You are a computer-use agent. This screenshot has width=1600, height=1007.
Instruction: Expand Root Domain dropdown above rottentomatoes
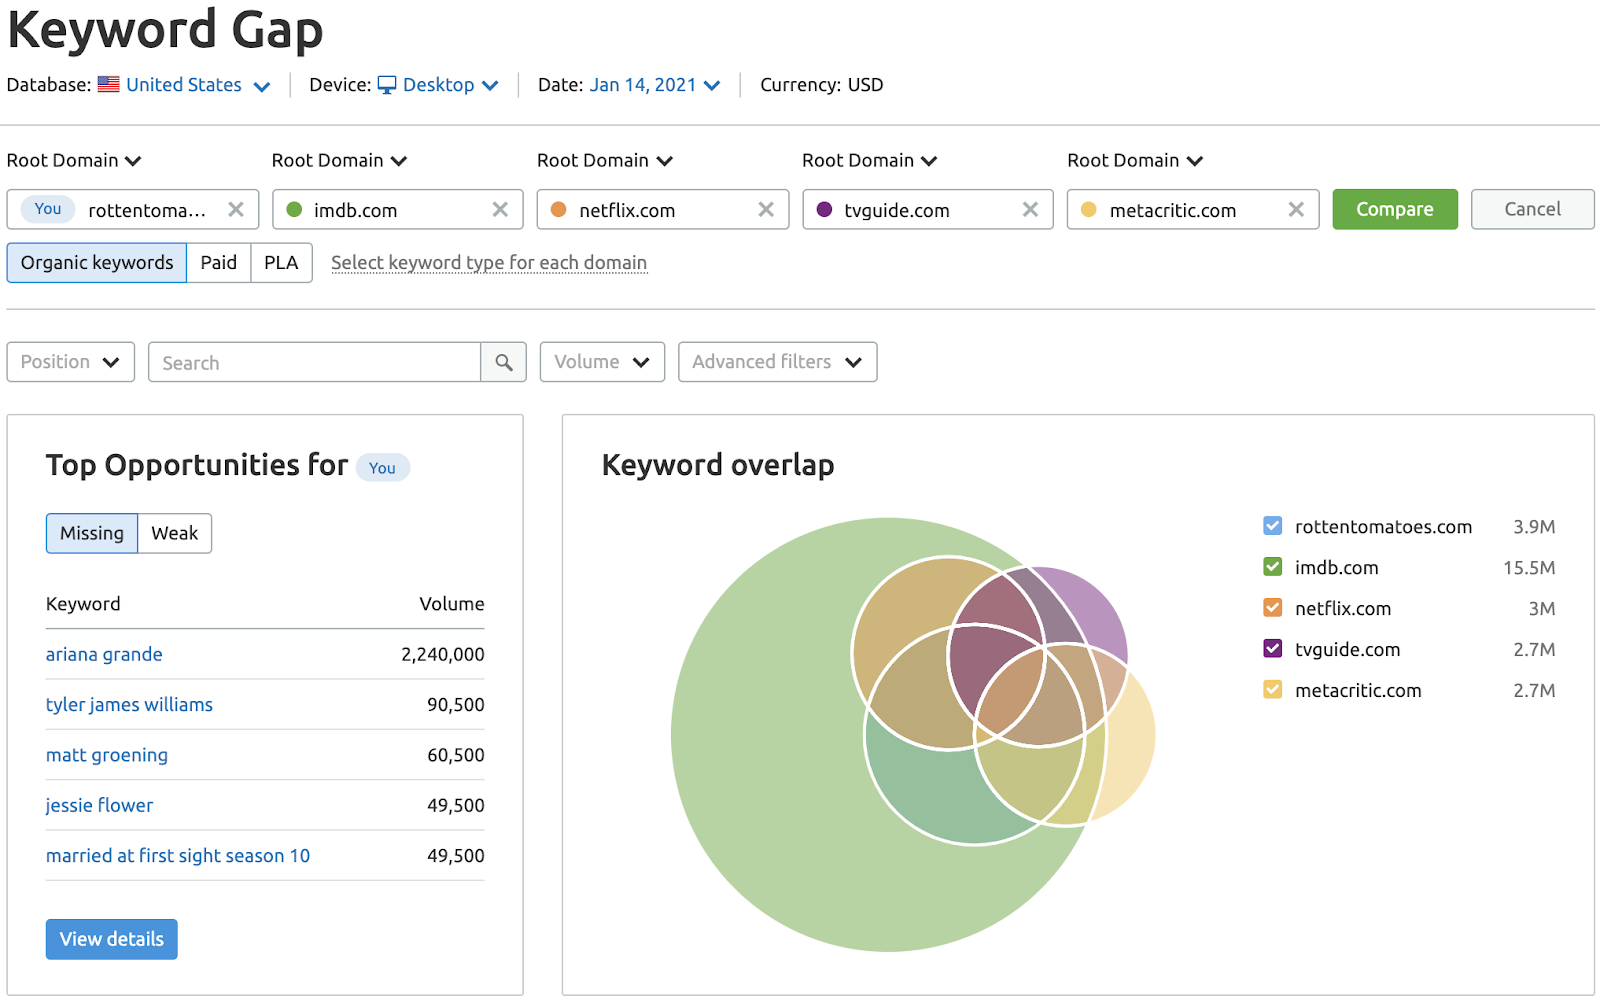tap(74, 160)
